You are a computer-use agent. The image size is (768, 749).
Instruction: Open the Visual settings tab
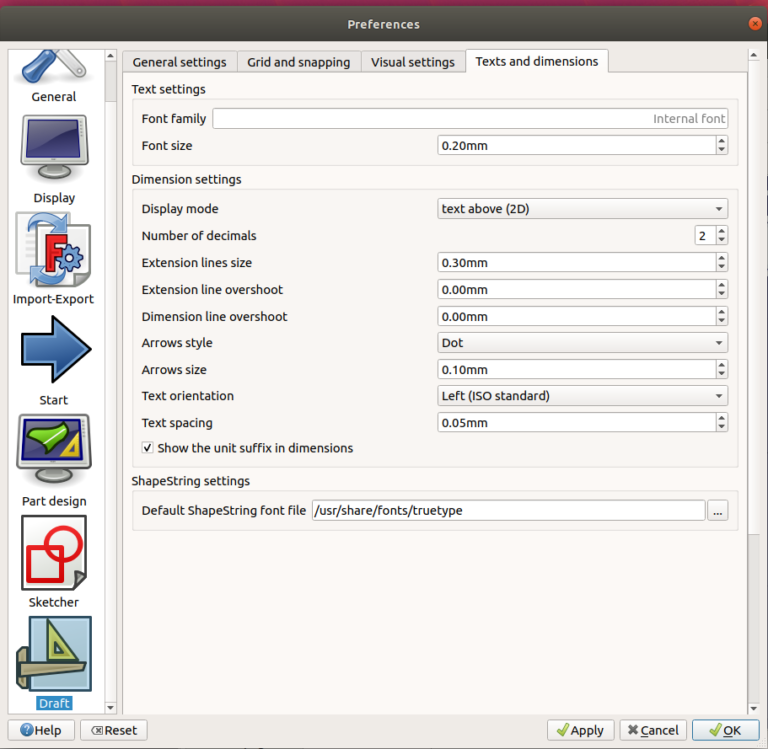tap(412, 62)
